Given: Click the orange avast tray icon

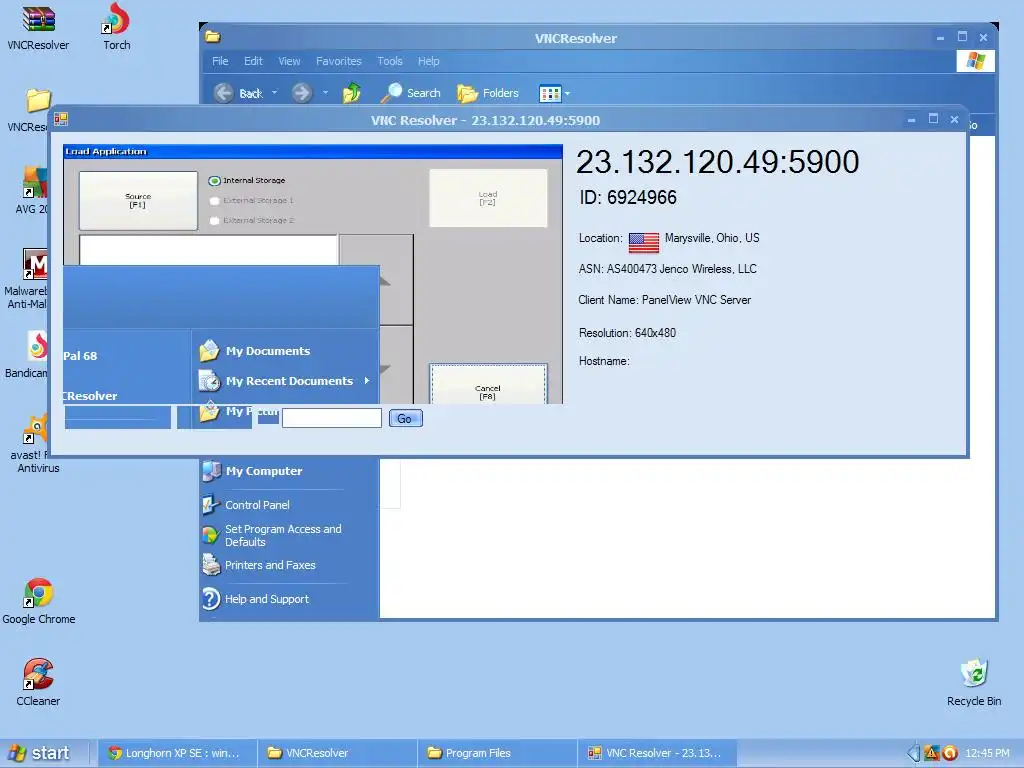Looking at the screenshot, I should pyautogui.click(x=950, y=753).
